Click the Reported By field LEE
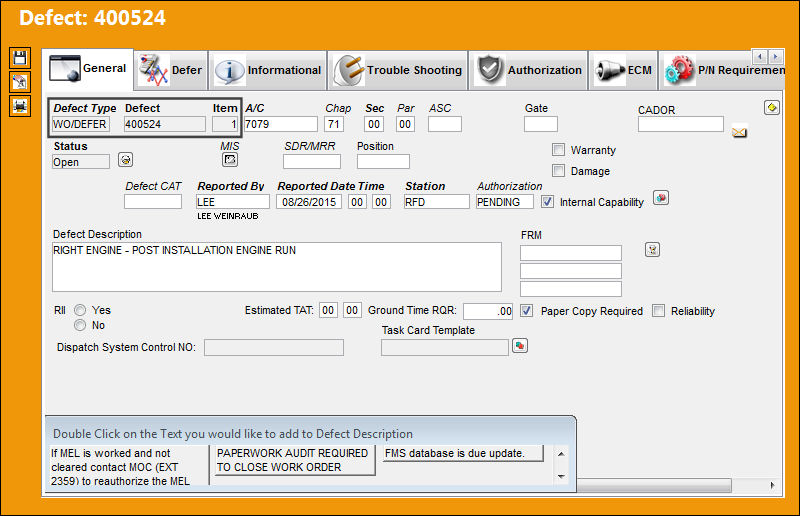Screen dimensions: 800x516 tap(233, 202)
